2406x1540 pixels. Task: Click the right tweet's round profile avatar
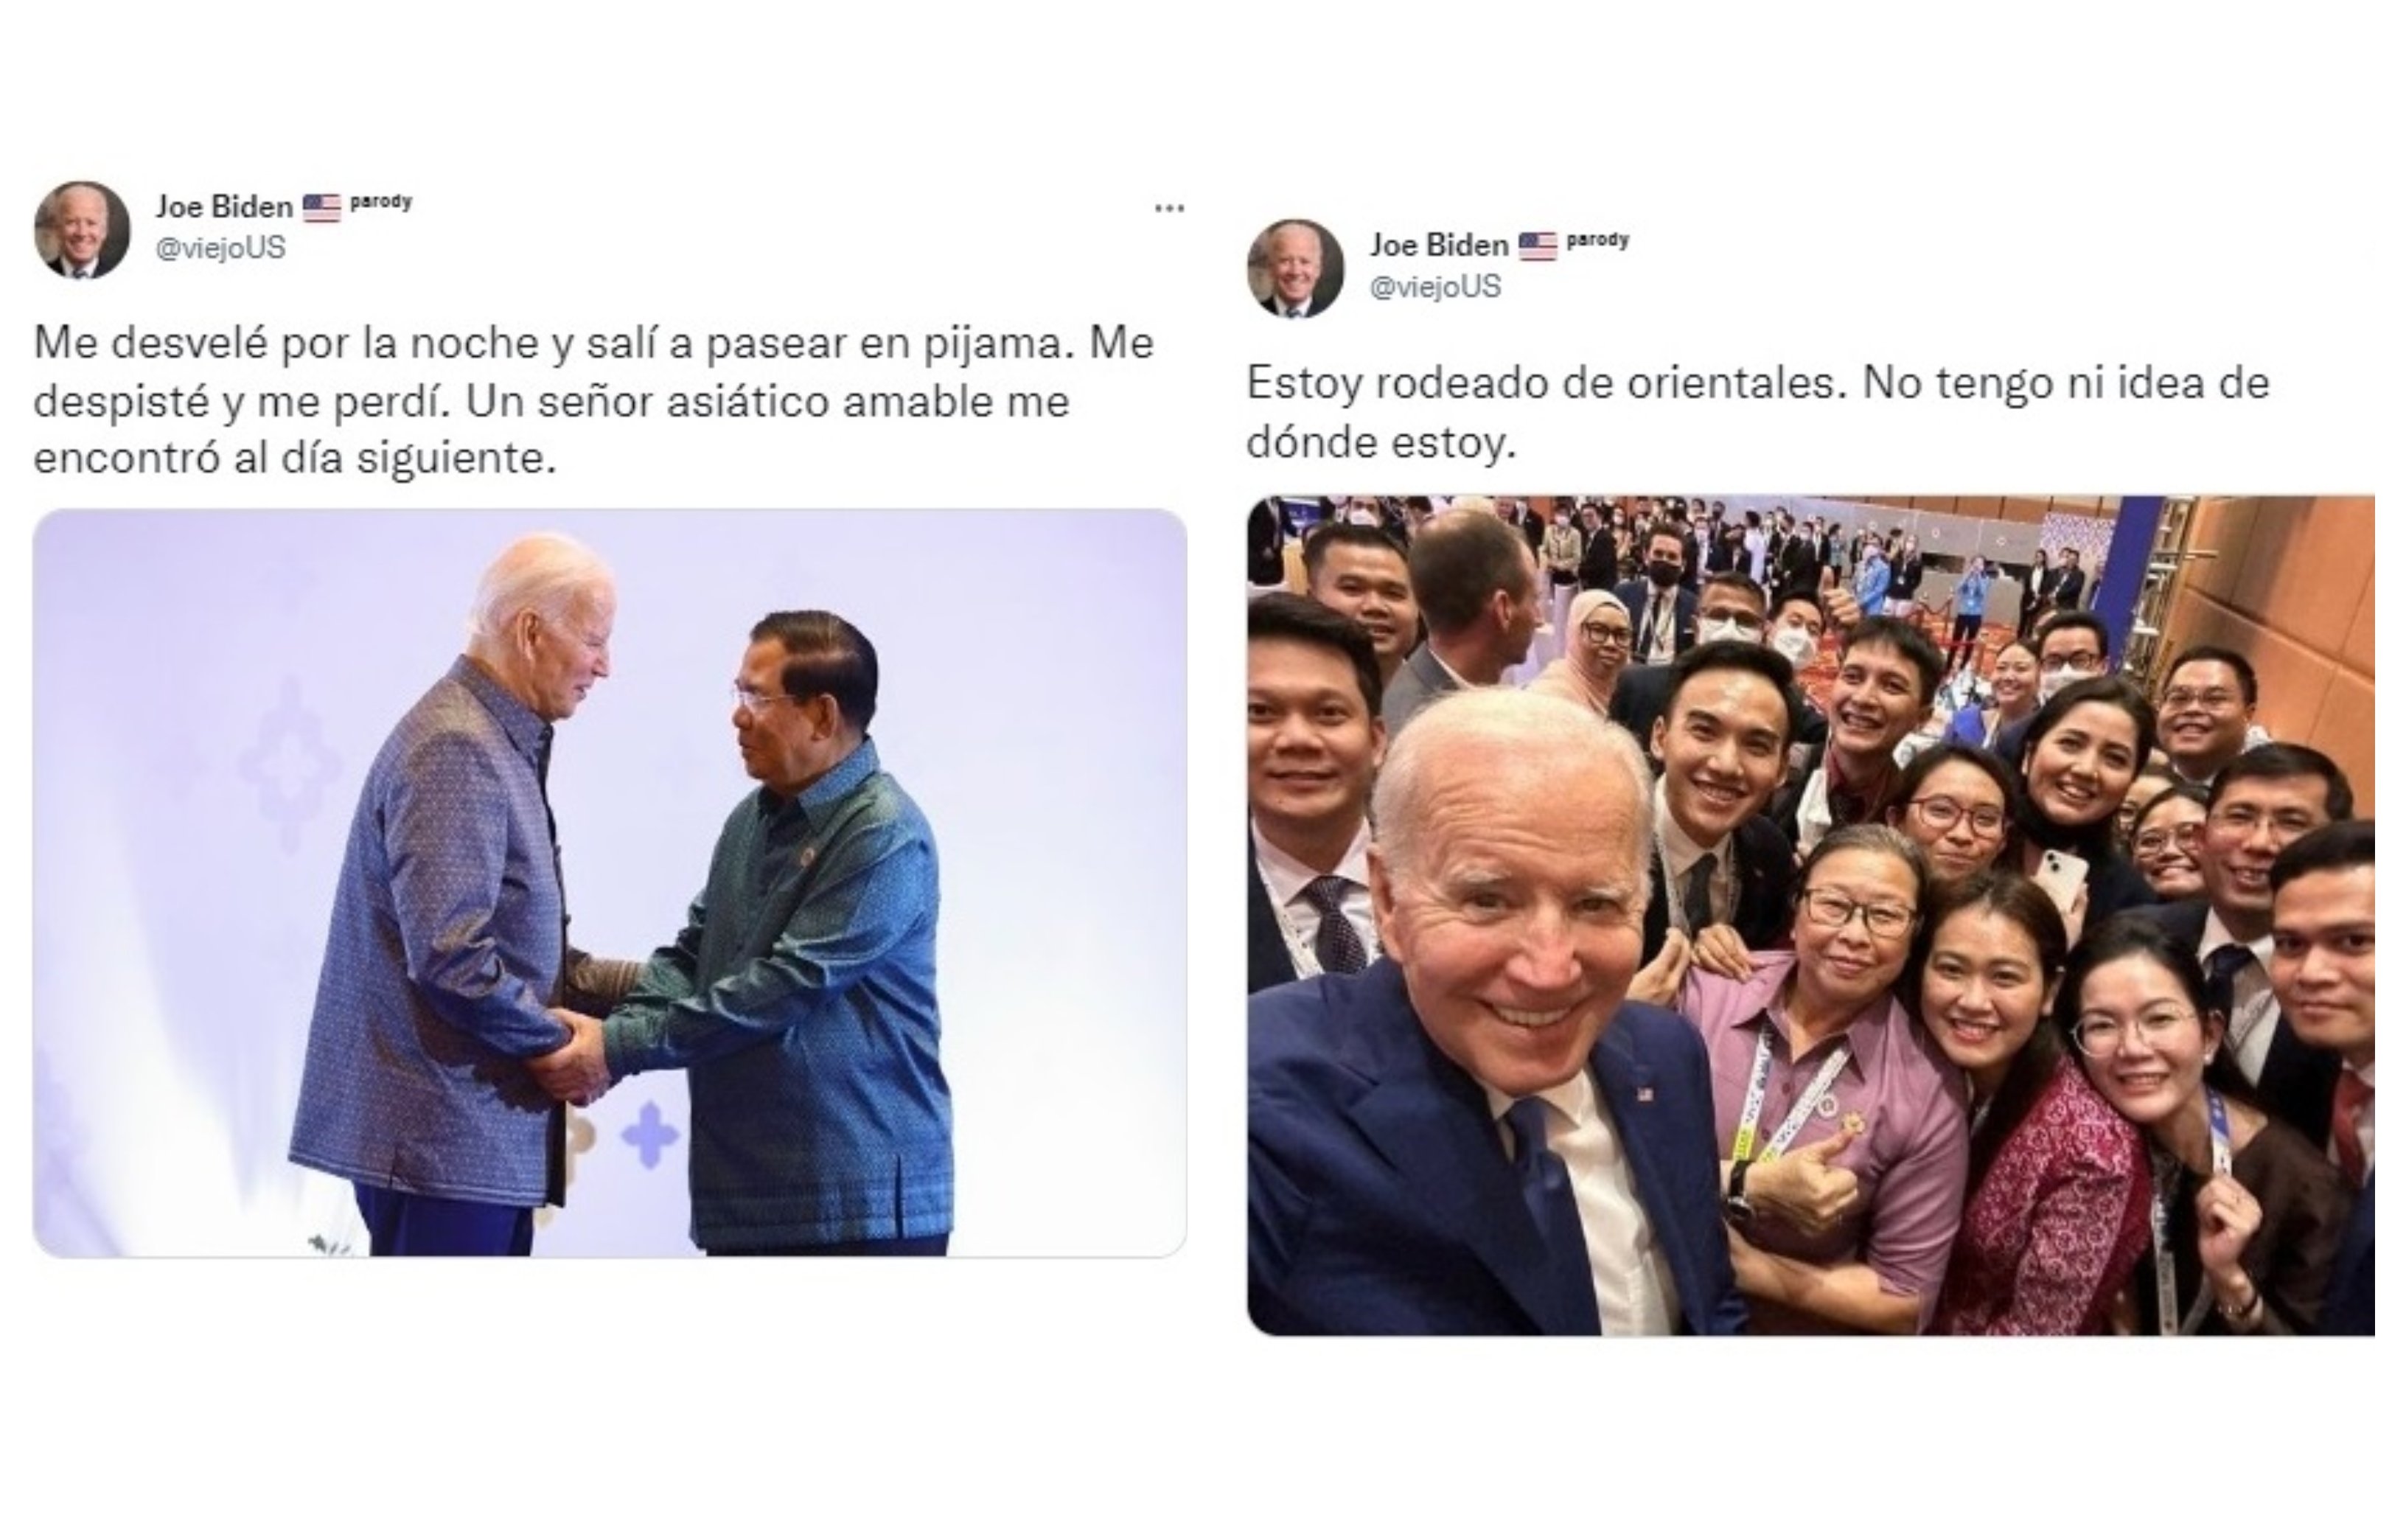[1295, 268]
